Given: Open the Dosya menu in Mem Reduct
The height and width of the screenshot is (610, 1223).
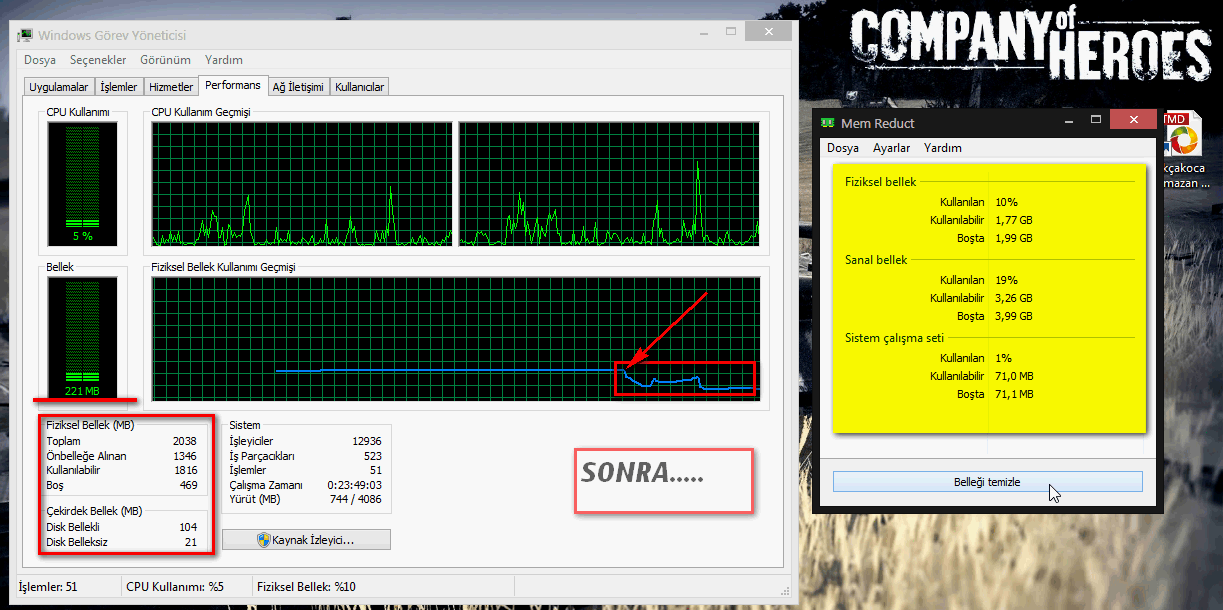Looking at the screenshot, I should point(843,148).
